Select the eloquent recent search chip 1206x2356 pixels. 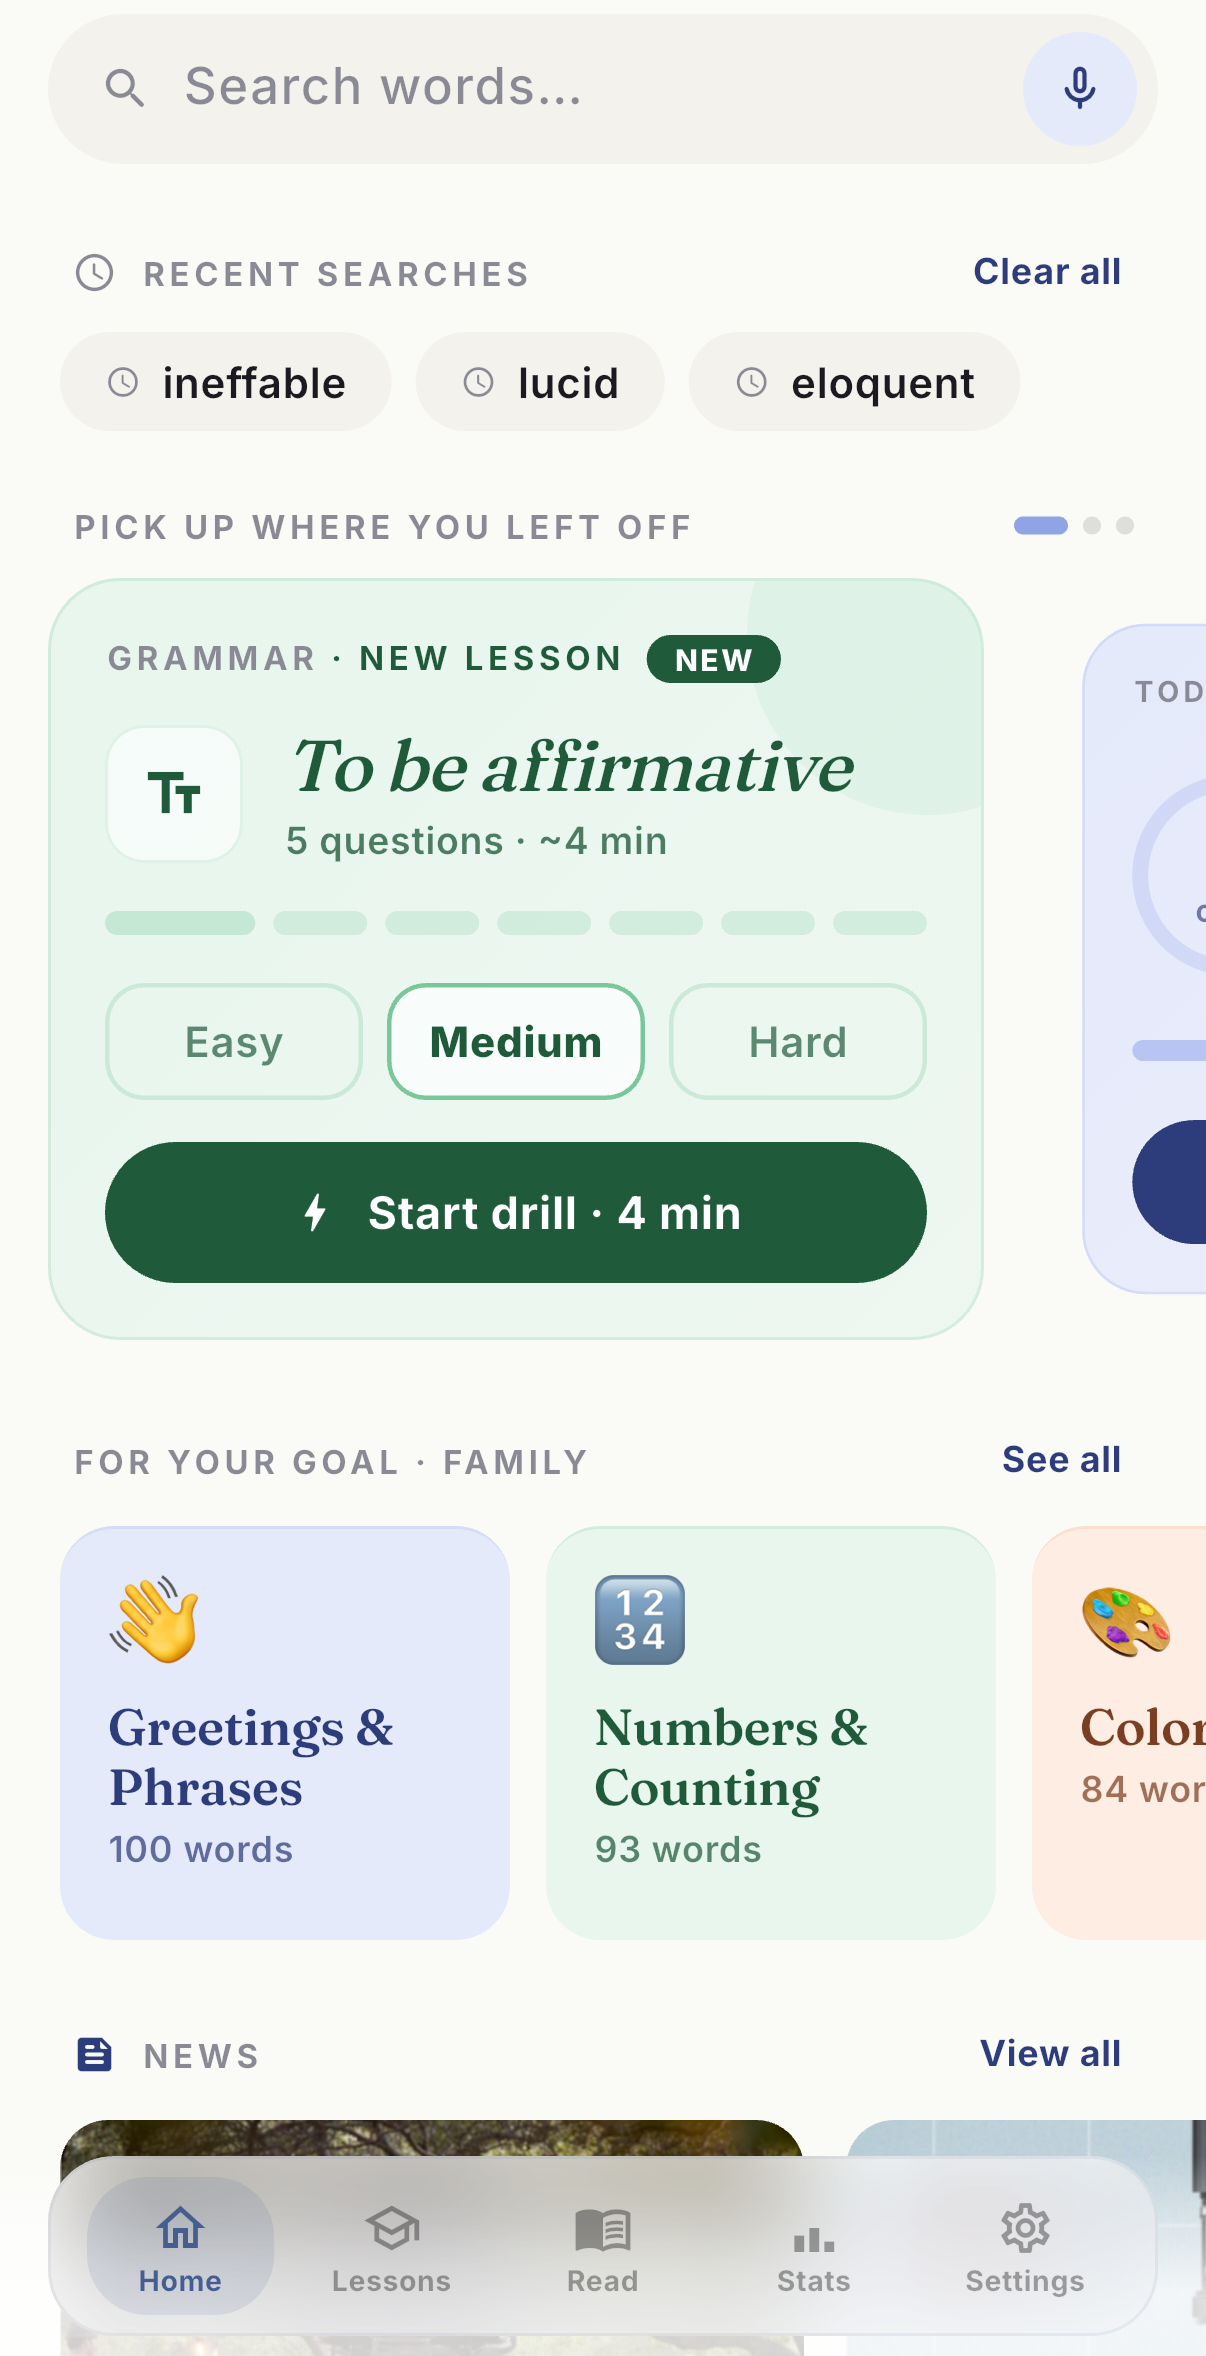tap(854, 382)
